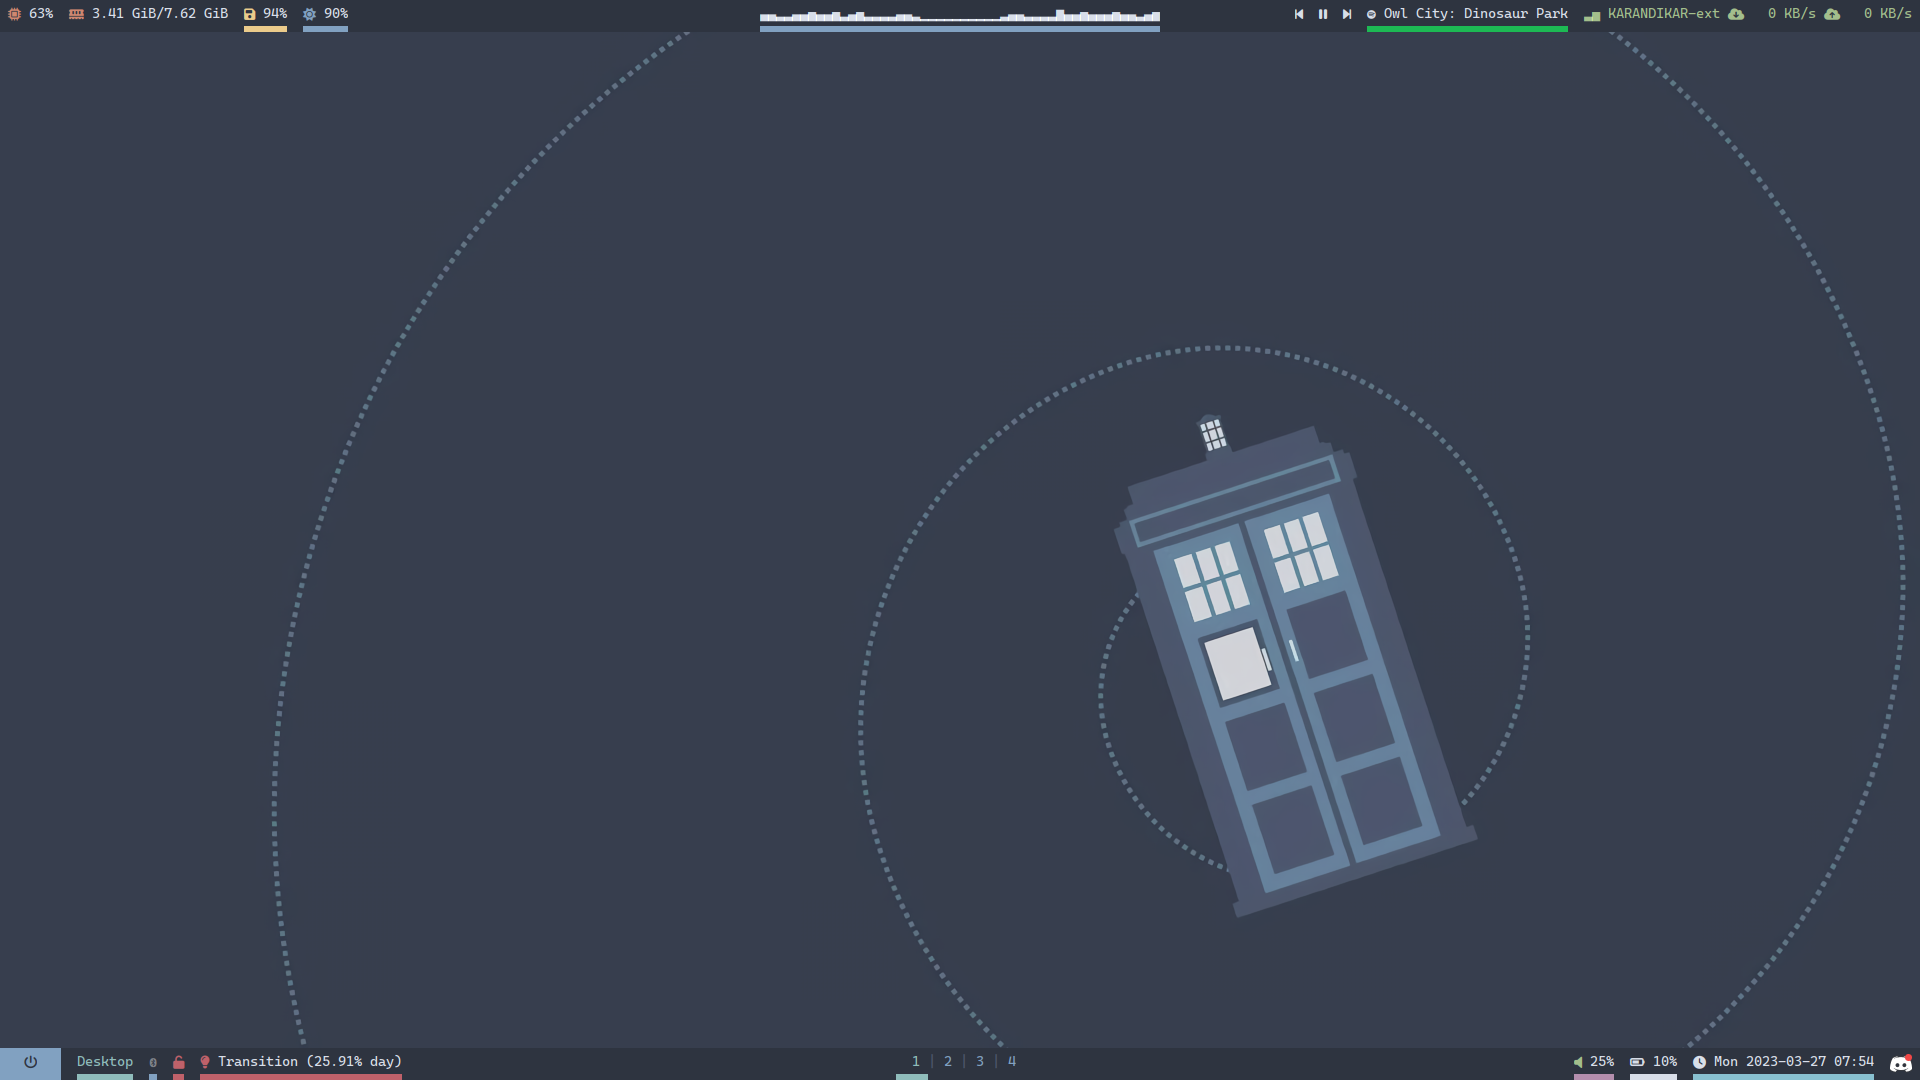Image resolution: width=1920 pixels, height=1080 pixels.
Task: Click the 10% battery level
Action: (x=1665, y=1062)
